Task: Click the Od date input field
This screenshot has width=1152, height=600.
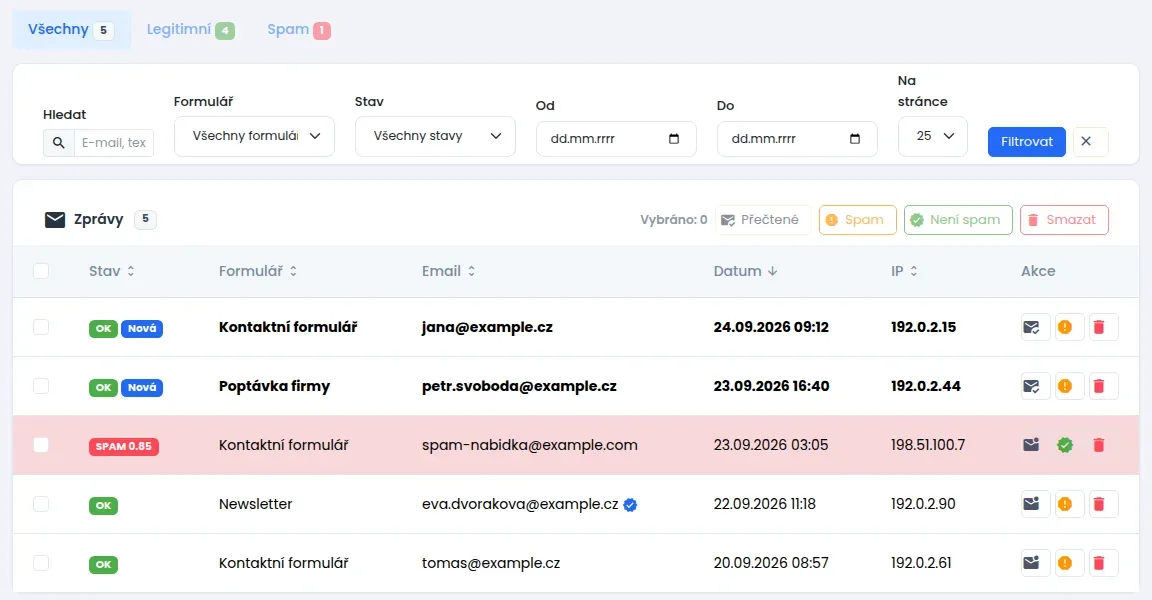Action: click(x=616, y=139)
